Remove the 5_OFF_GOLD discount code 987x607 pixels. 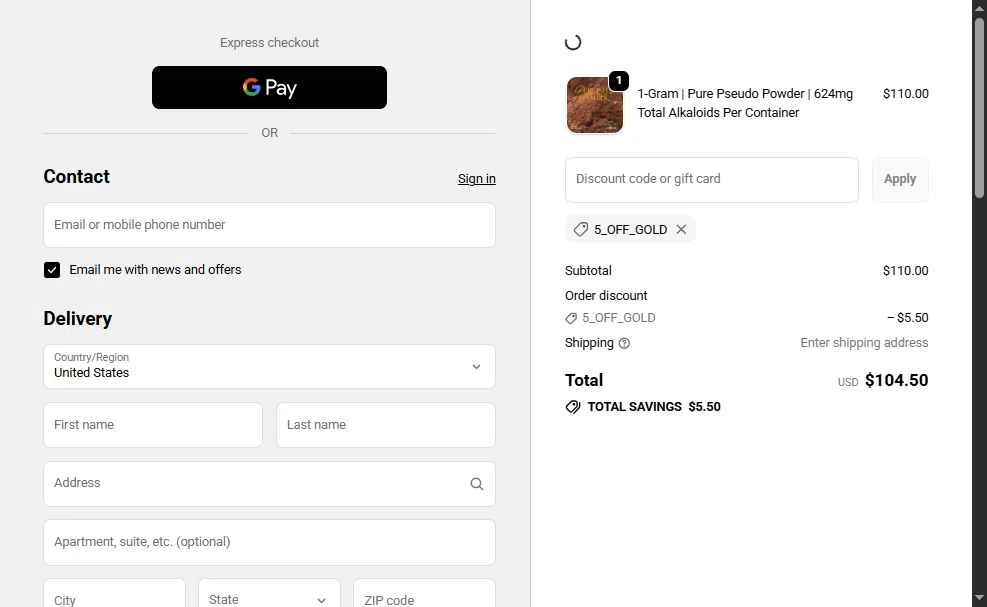coord(681,229)
